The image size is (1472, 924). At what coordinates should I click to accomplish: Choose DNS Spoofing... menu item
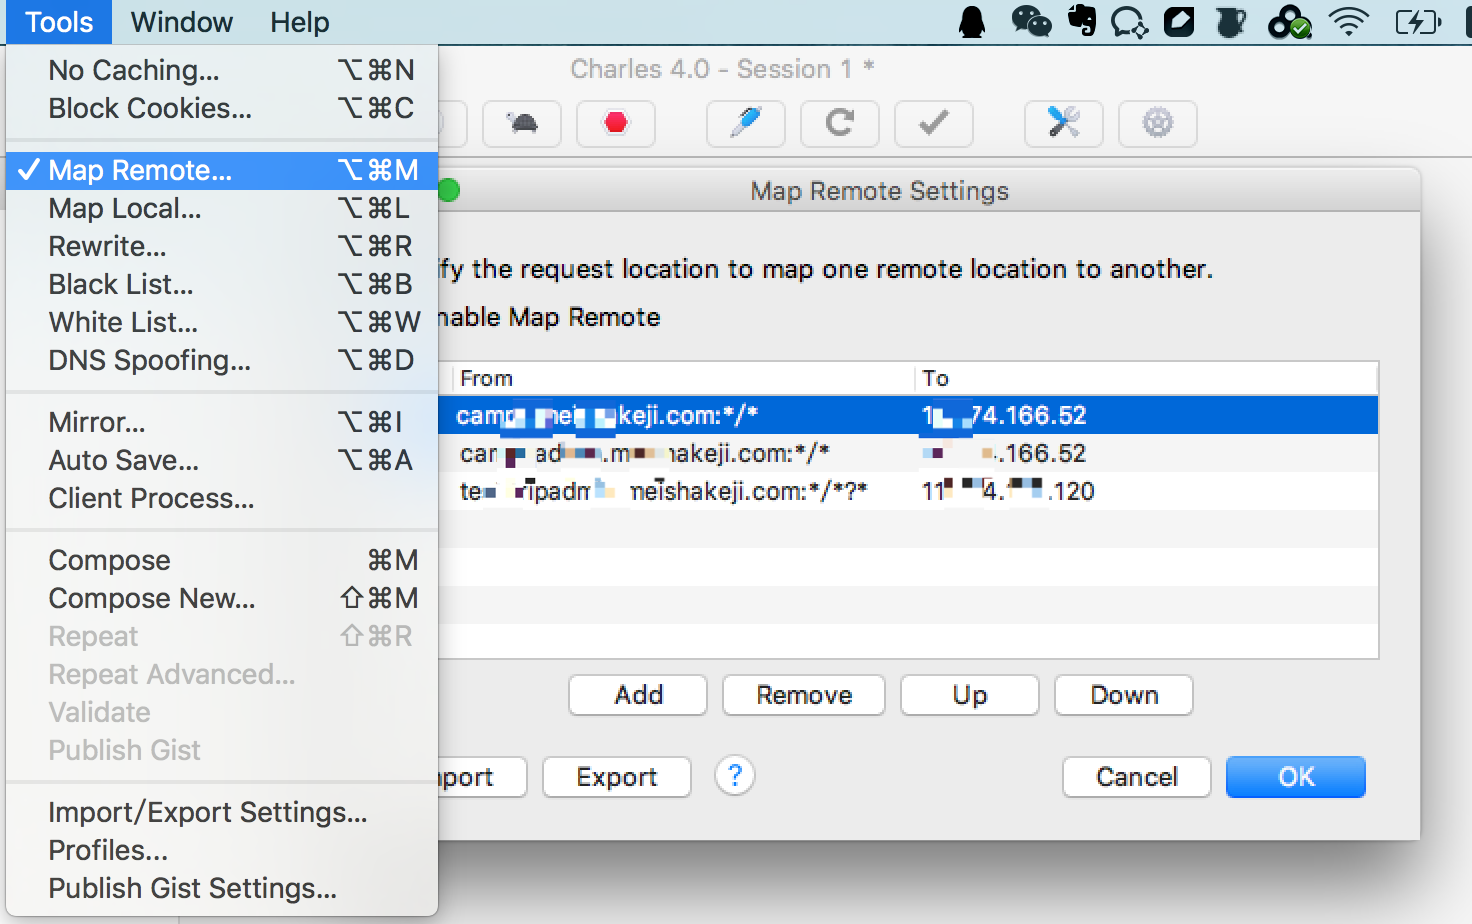coord(222,360)
